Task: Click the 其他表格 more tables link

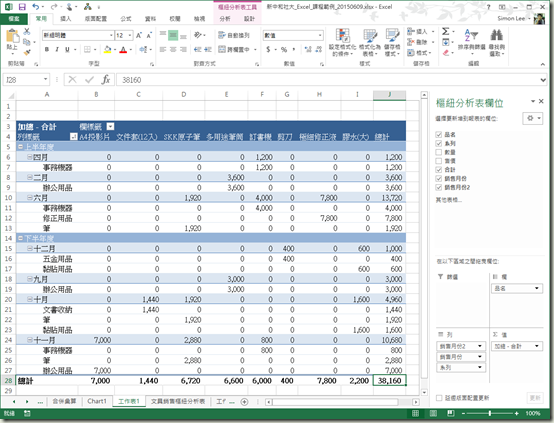Action: [x=448, y=200]
